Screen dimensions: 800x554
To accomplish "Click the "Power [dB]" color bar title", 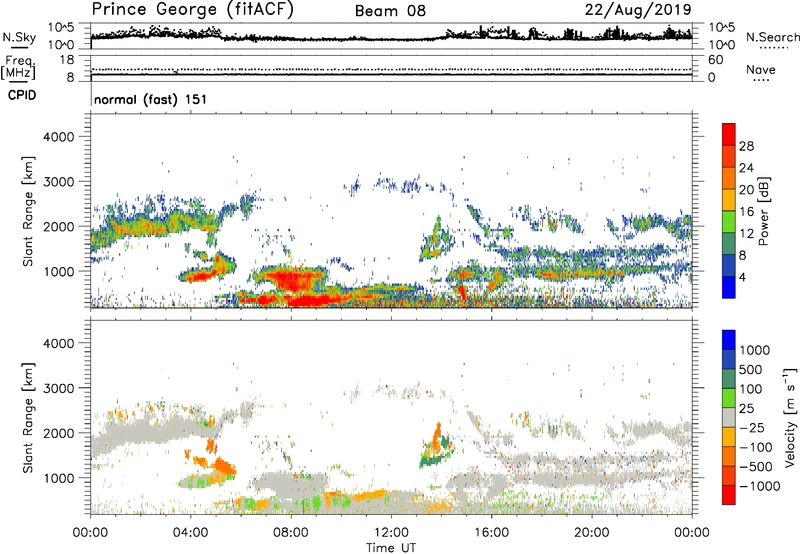I will click(763, 211).
